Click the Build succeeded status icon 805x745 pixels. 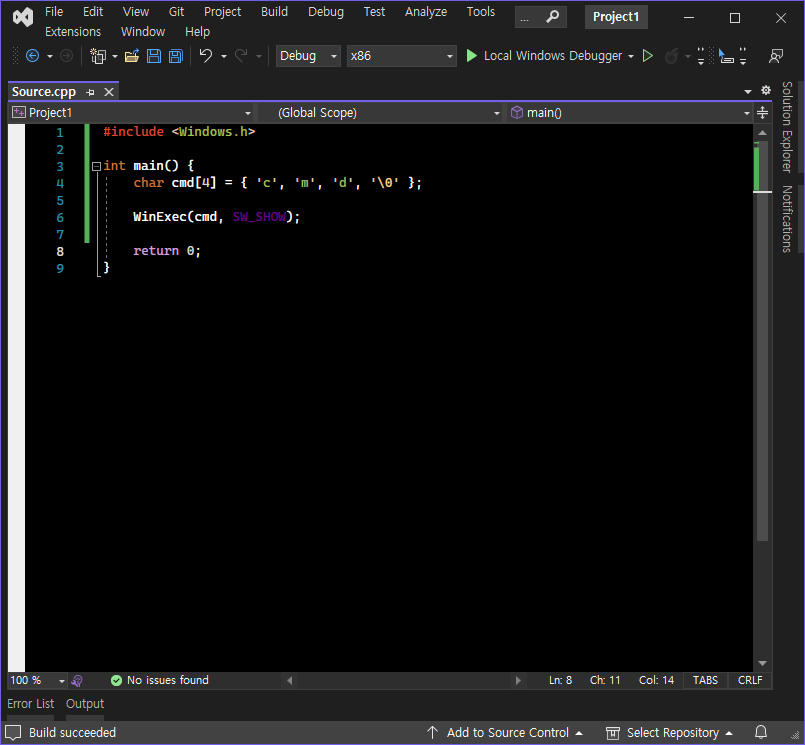pos(13,732)
